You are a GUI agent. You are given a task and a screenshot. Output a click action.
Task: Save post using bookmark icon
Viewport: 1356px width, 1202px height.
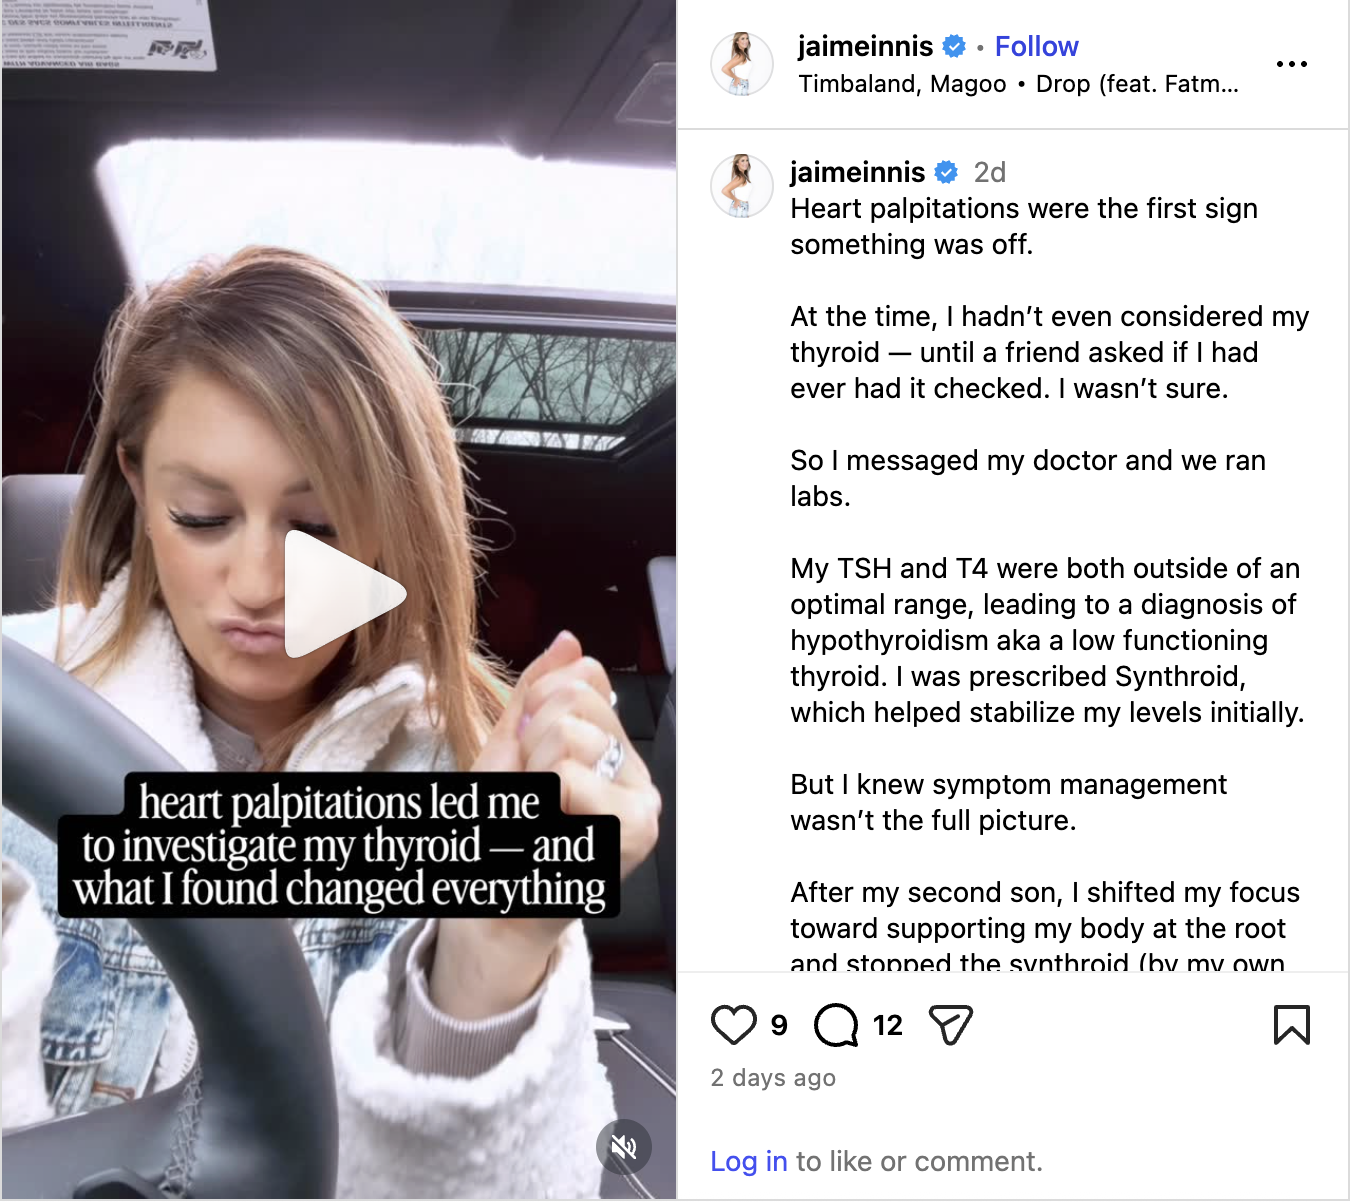[x=1292, y=1025]
